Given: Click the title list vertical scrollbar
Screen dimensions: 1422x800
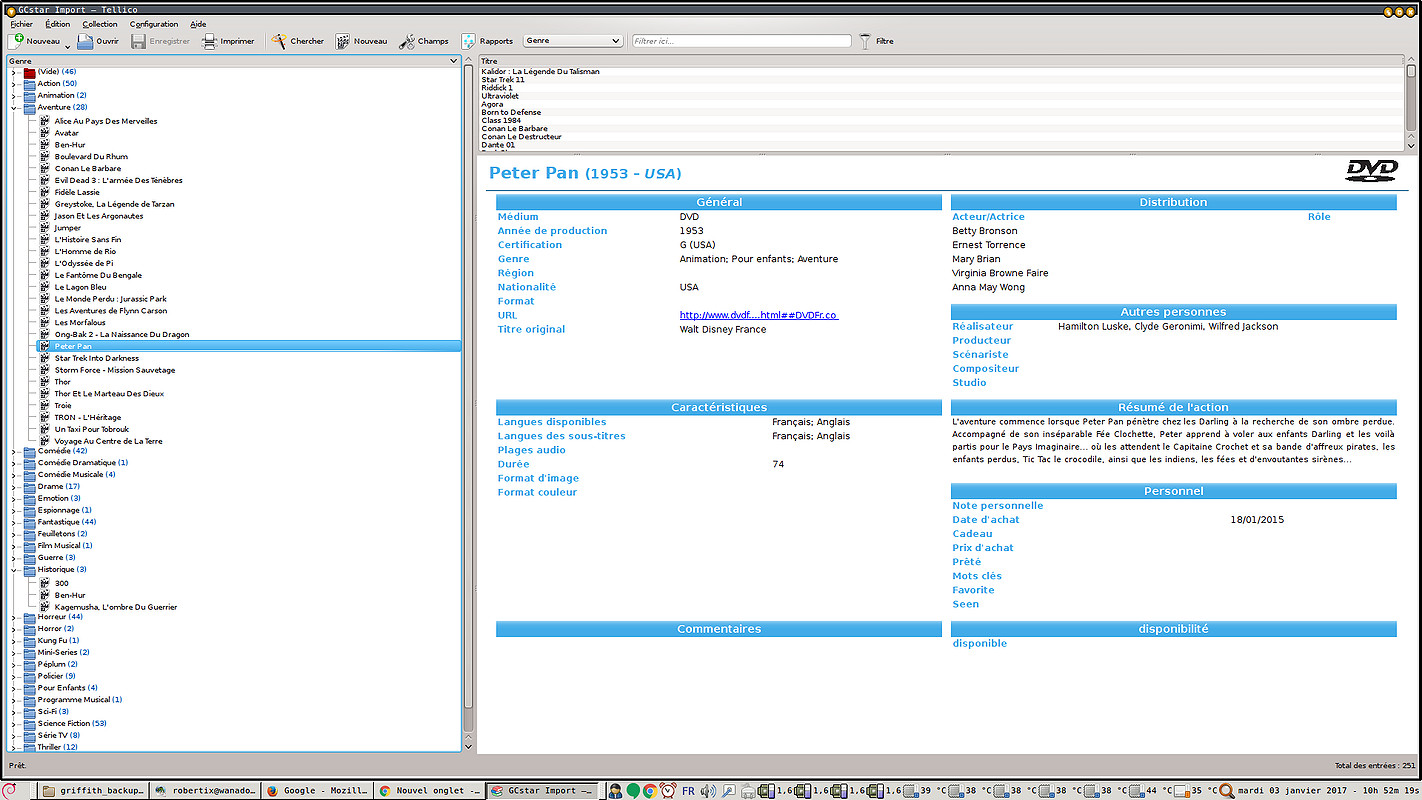Looking at the screenshot, I should [1411, 105].
